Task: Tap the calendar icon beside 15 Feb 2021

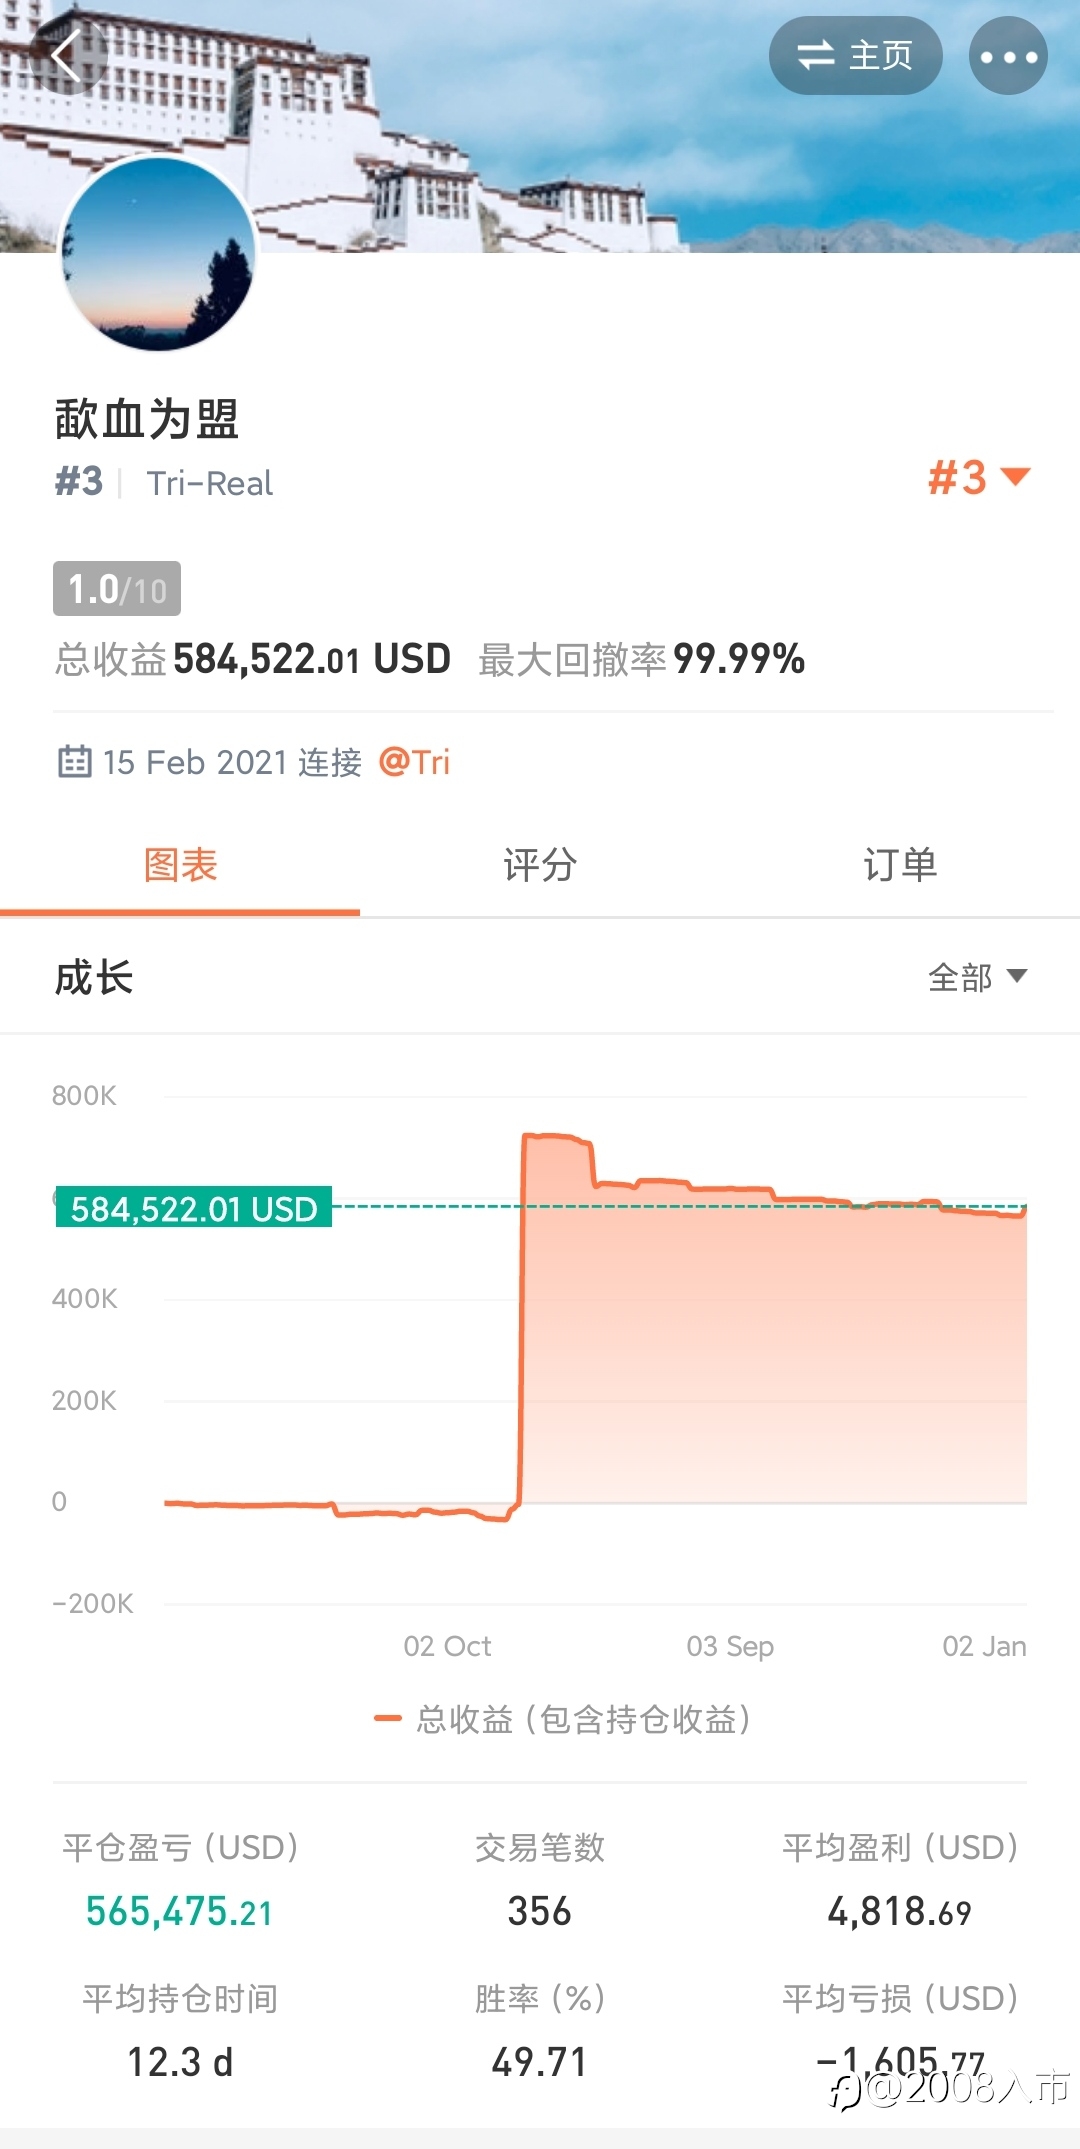Action: coord(74,761)
